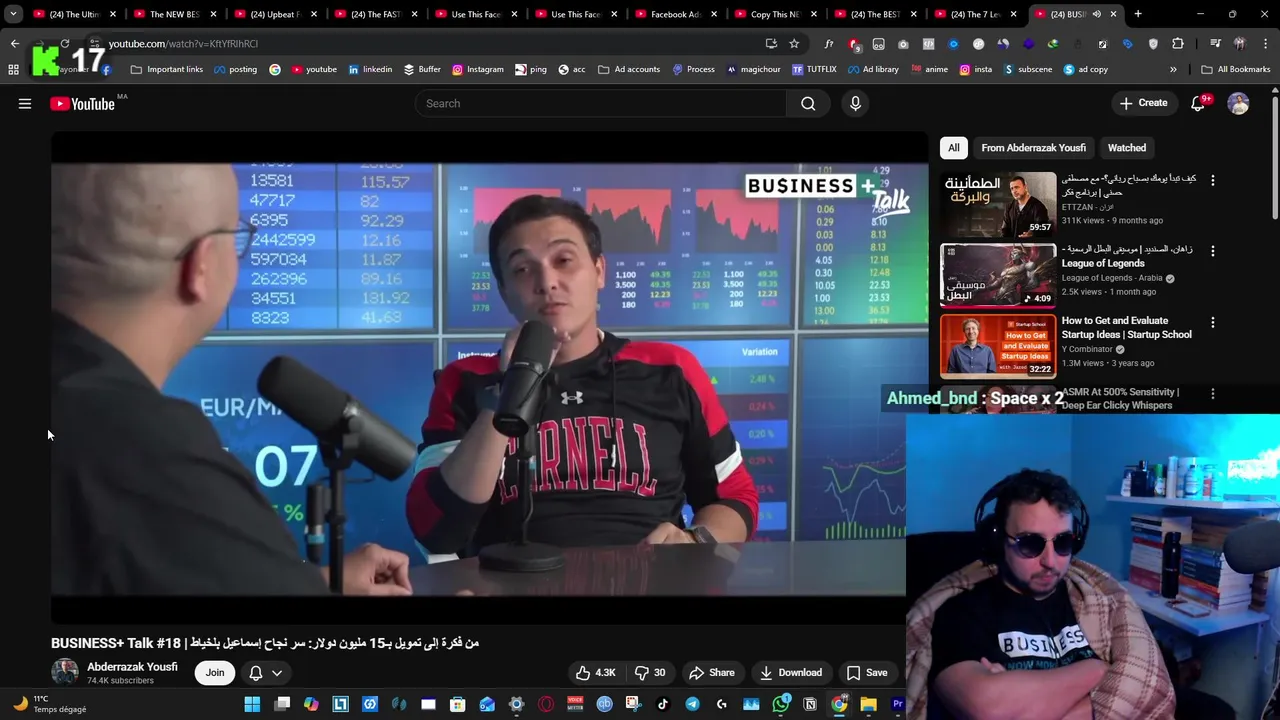Open the Y Combinator channel link

point(1087,349)
